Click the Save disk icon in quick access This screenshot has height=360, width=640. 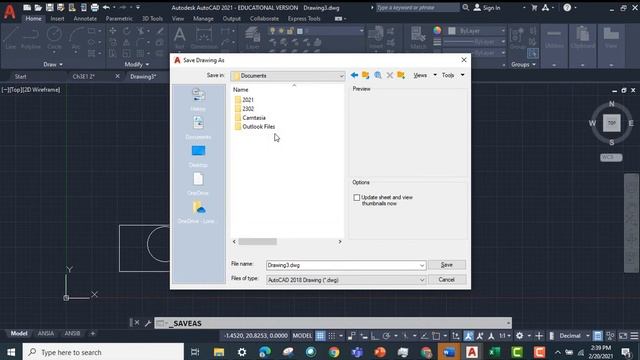tap(49, 7)
